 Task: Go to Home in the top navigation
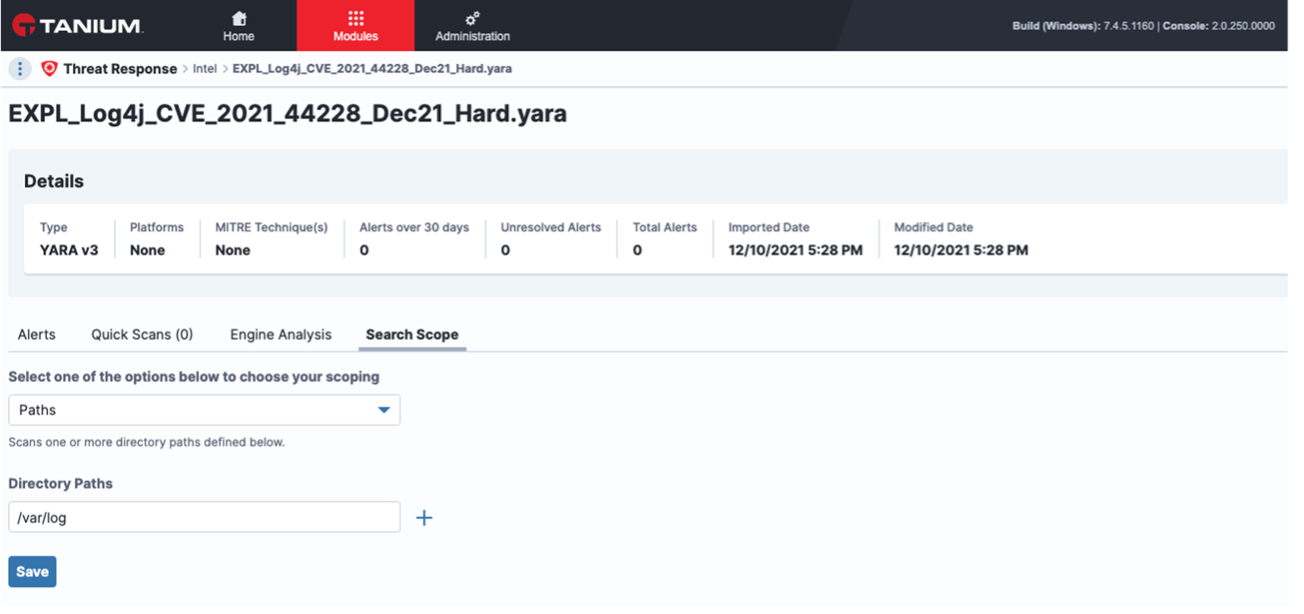(x=238, y=26)
